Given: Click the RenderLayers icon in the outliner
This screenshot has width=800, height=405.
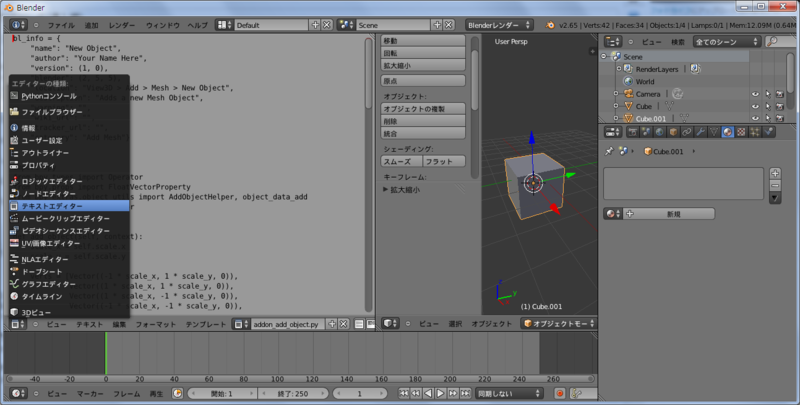Looking at the screenshot, I should tap(629, 69).
